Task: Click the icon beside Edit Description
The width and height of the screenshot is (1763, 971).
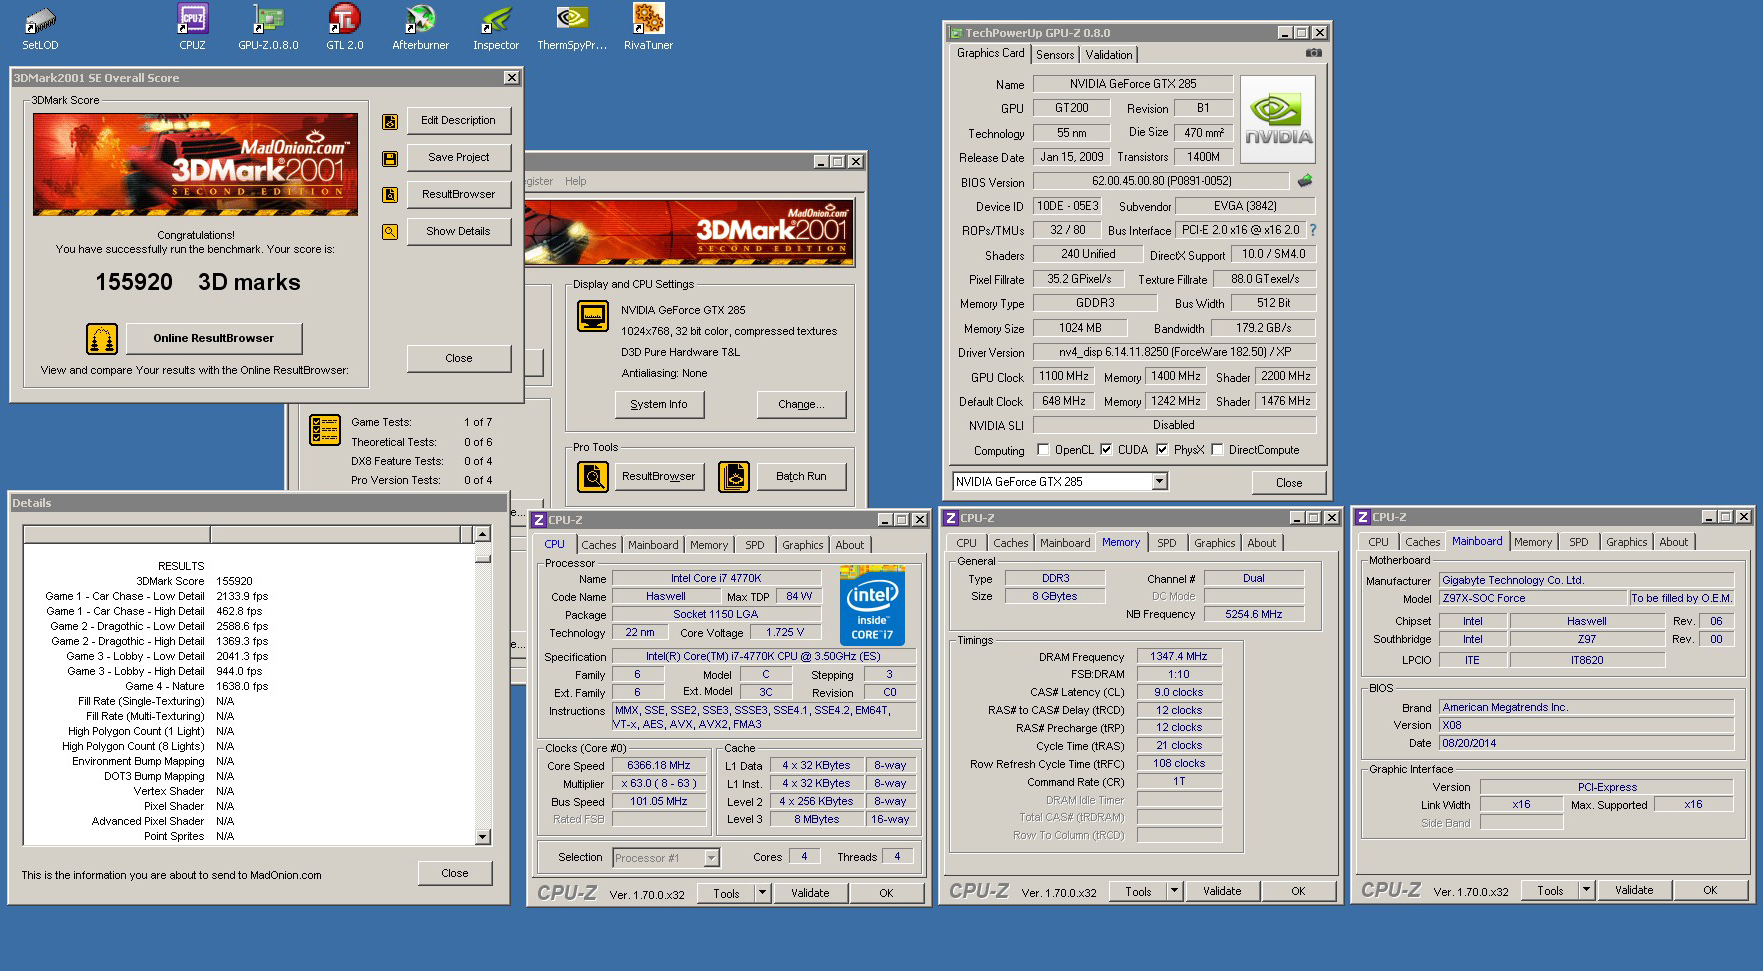Action: (390, 122)
